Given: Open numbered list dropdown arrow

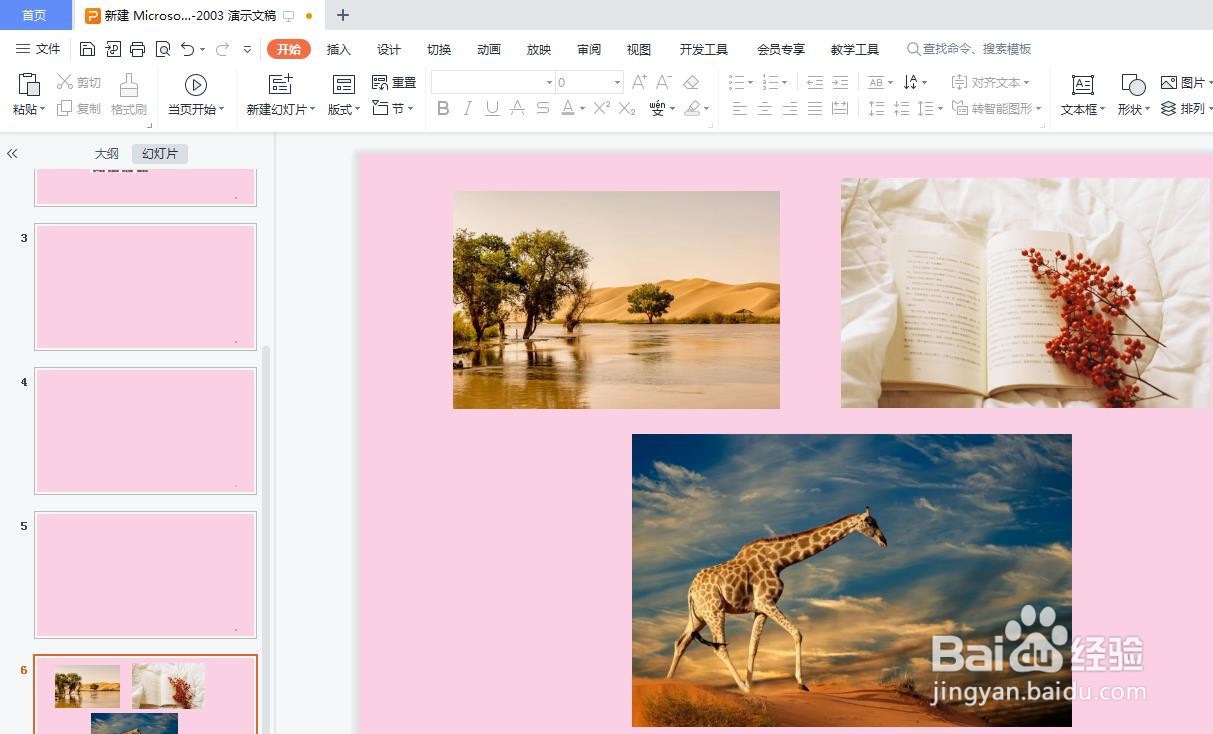Looking at the screenshot, I should (784, 82).
